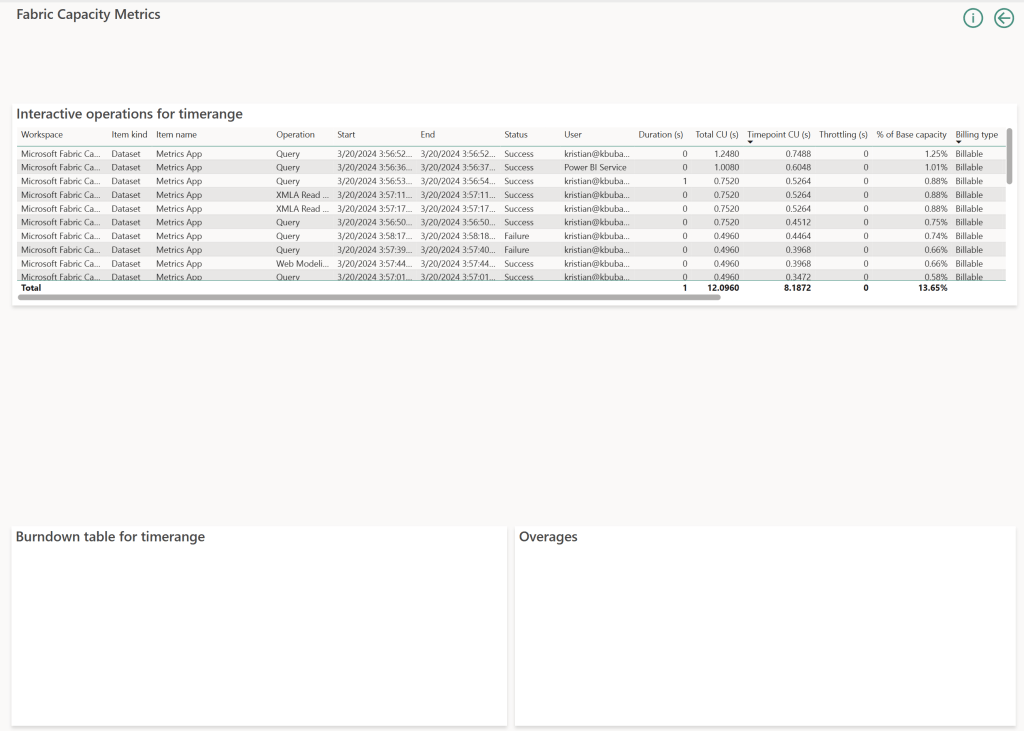Select the first Failure status cell
Image resolution: width=1024 pixels, height=731 pixels.
517,236
